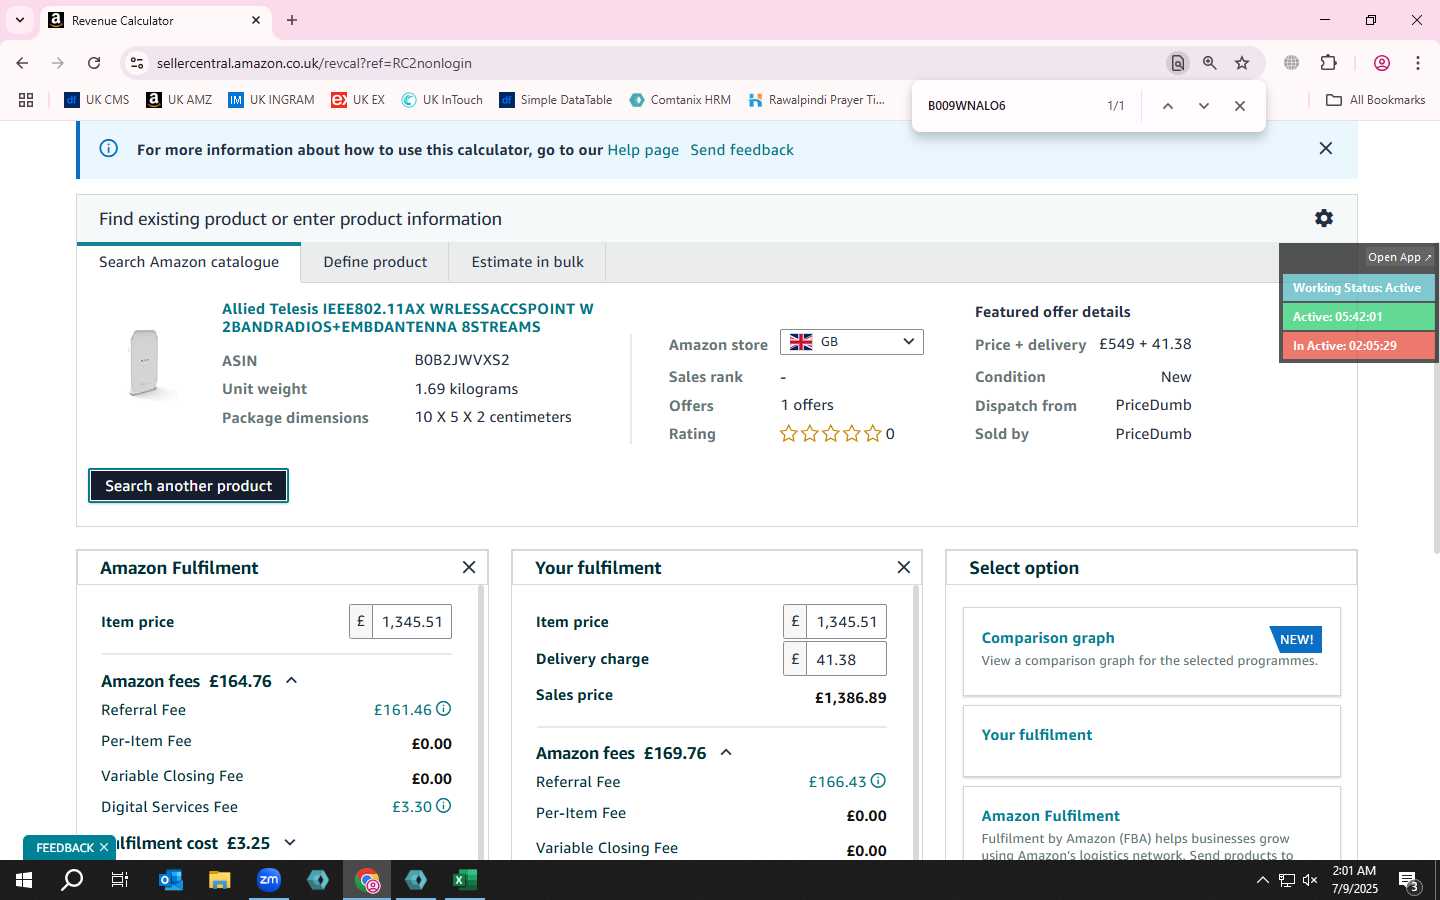
Task: Open the browser zoom magnifier icon
Action: (x=1210, y=63)
